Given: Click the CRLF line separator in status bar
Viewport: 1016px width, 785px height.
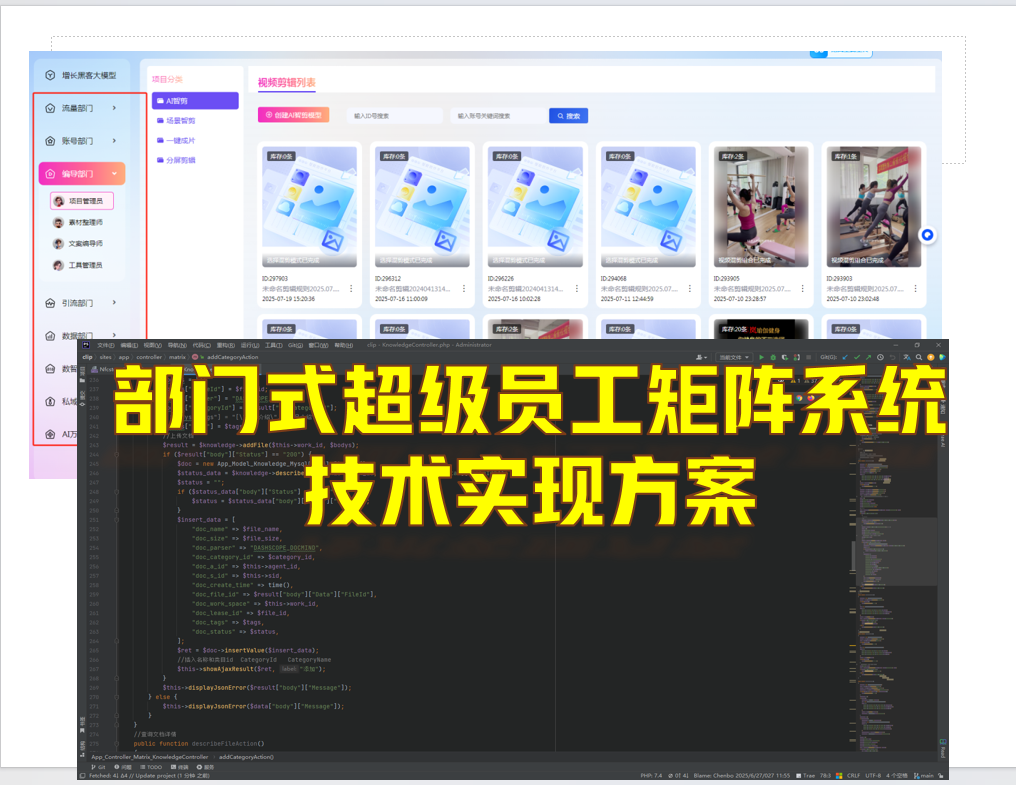Looking at the screenshot, I should [x=853, y=775].
